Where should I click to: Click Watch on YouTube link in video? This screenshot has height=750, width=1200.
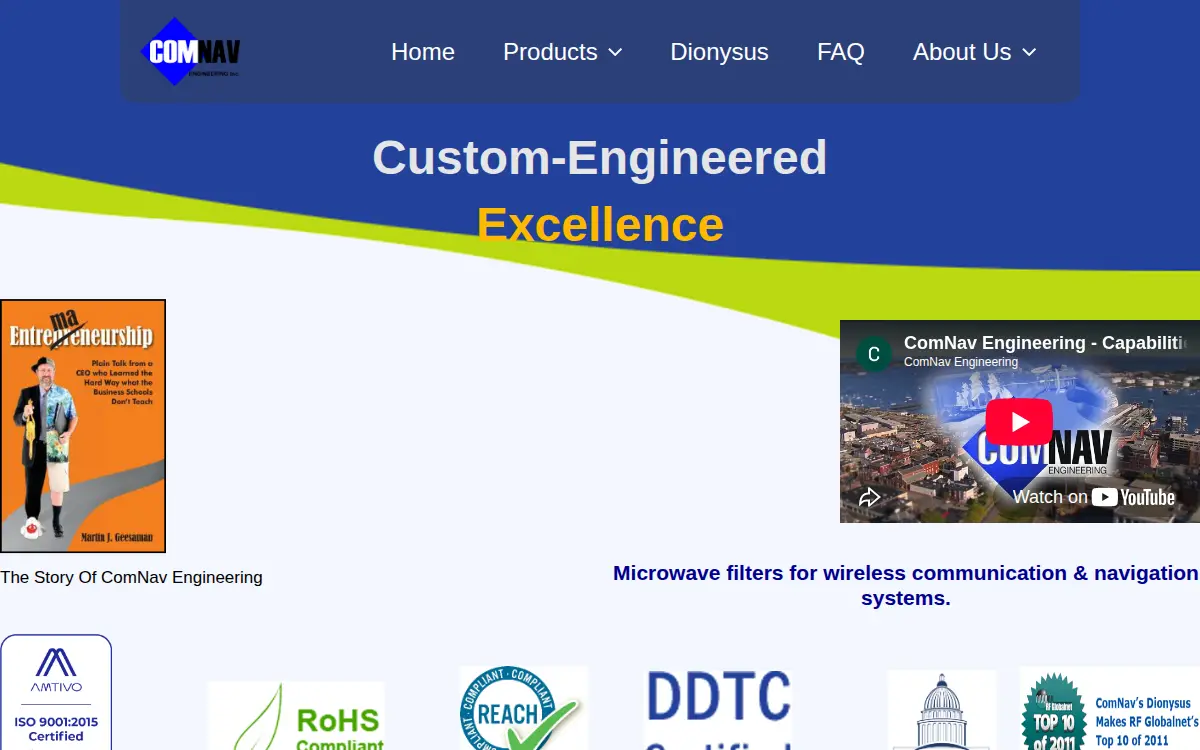click(x=1093, y=497)
